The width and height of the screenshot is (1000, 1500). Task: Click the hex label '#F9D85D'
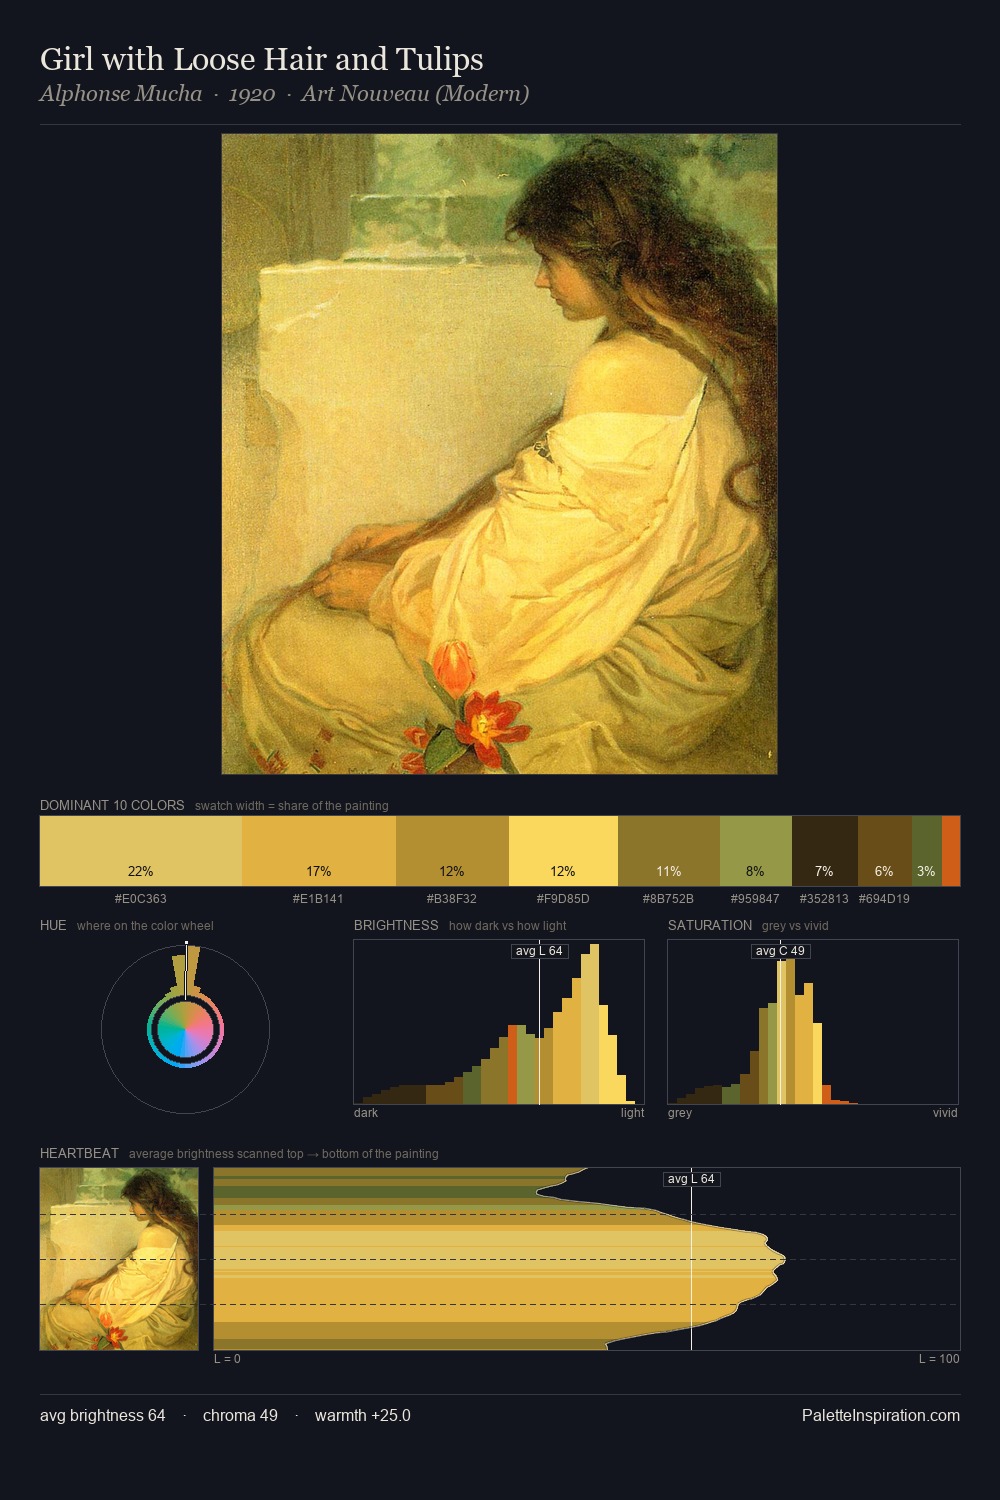coord(563,899)
